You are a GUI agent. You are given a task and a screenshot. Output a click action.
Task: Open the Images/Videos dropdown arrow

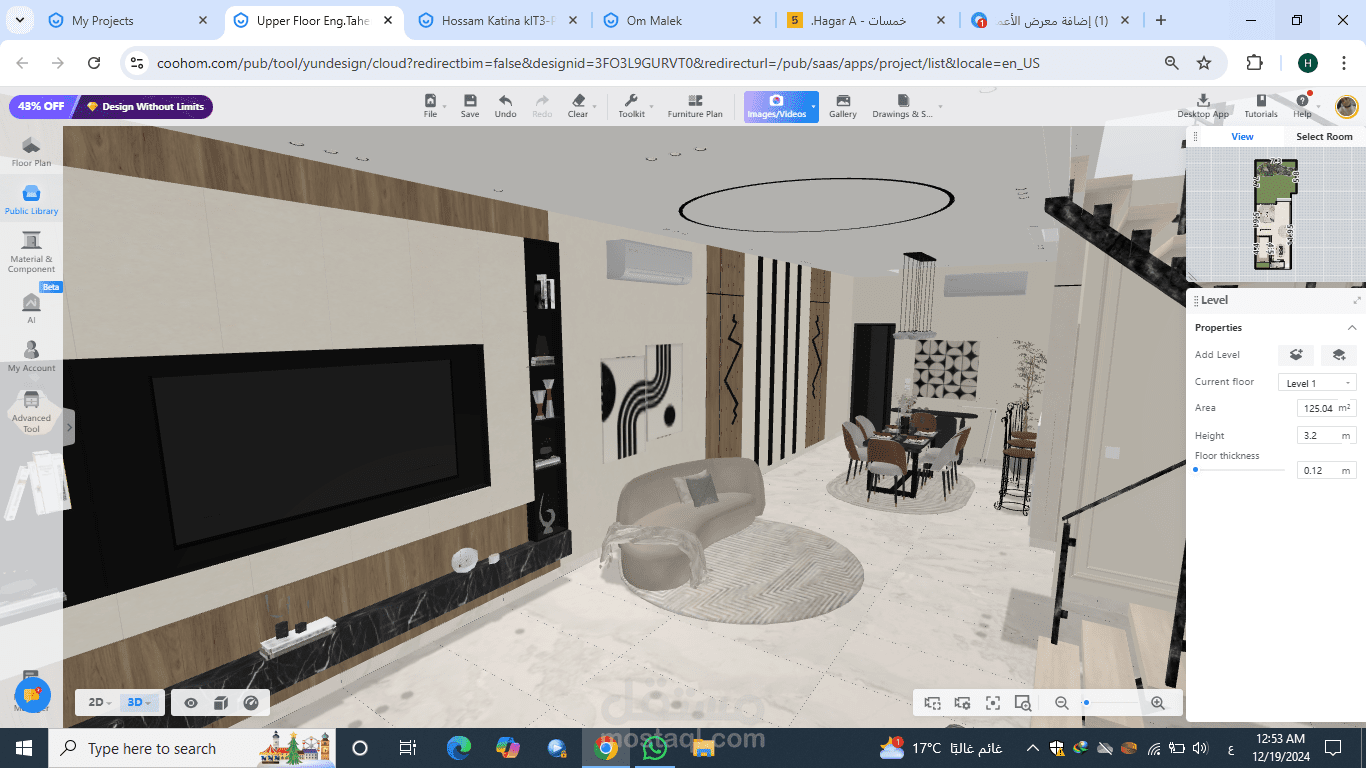(x=813, y=106)
